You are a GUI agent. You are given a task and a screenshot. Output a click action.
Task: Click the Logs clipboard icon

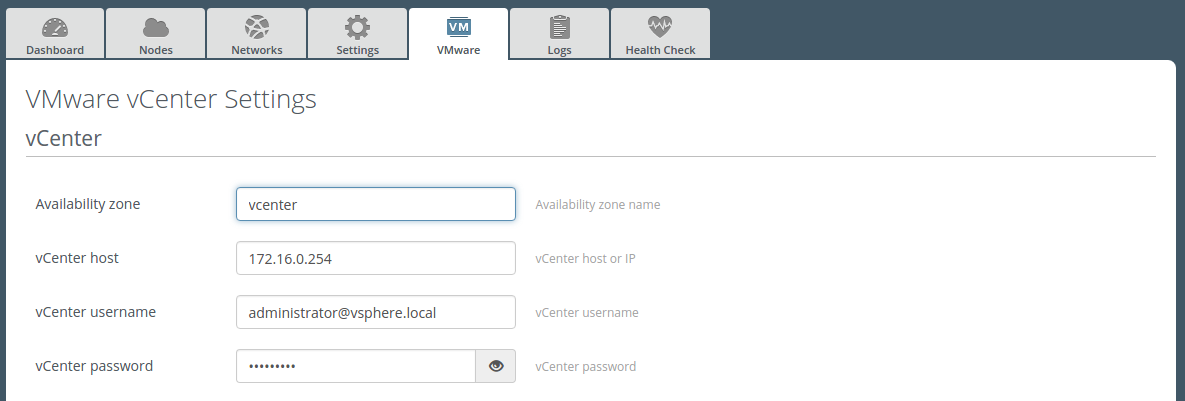point(559,27)
